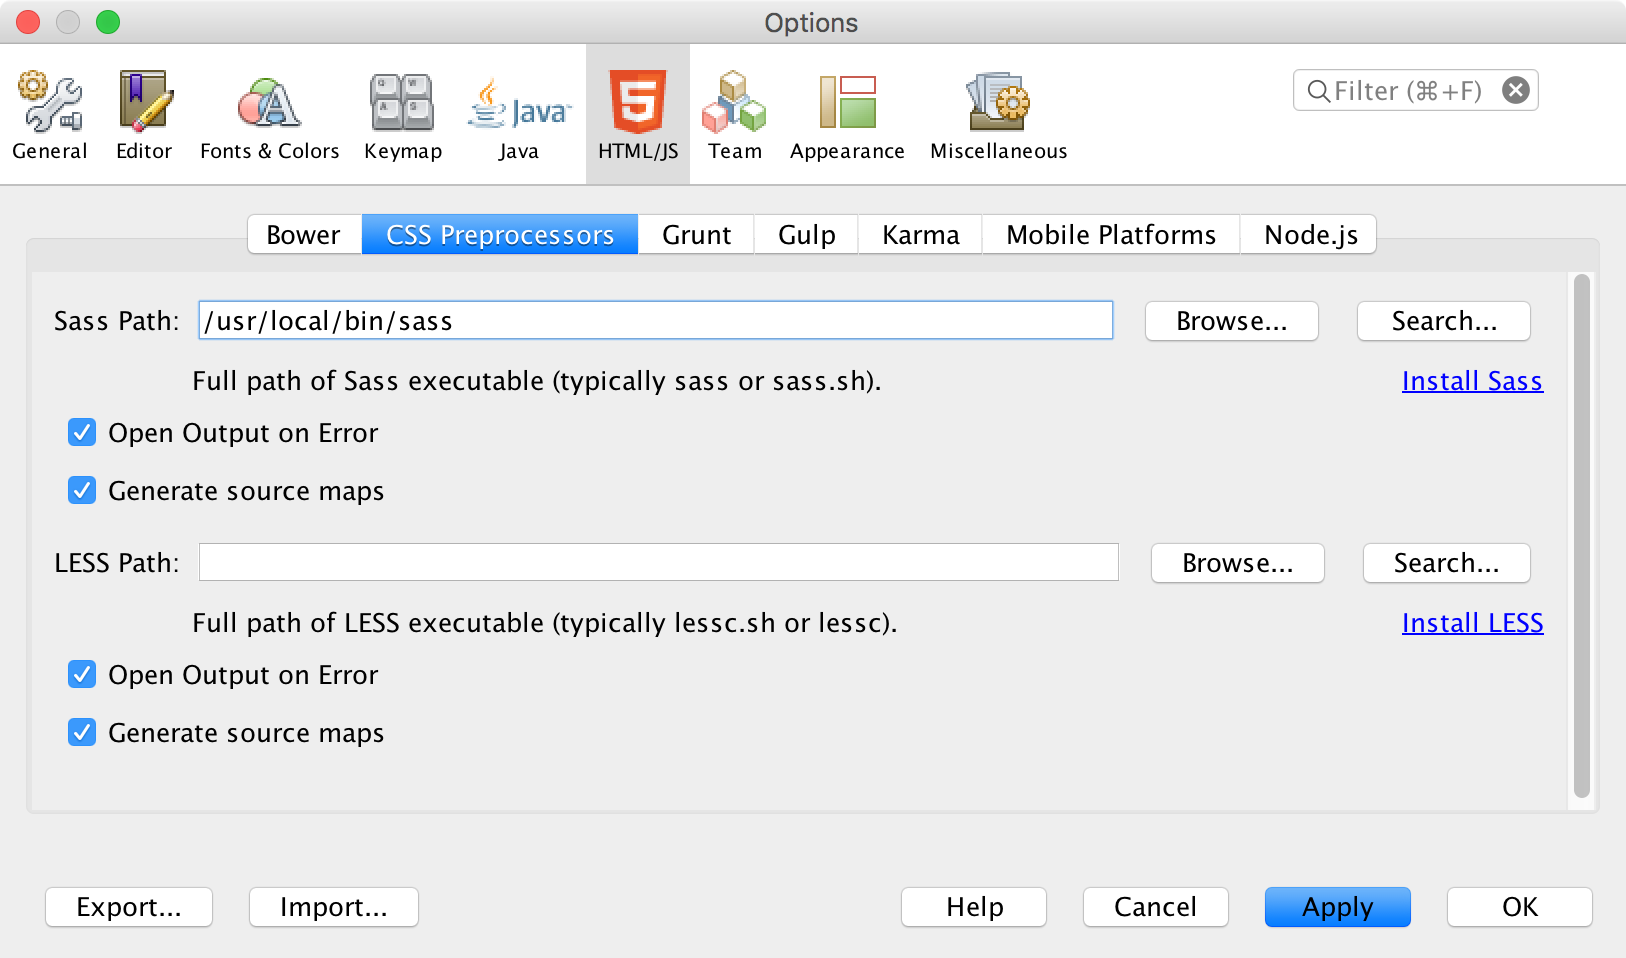Switch to the Karma tab
The width and height of the screenshot is (1626, 958).
pos(920,234)
